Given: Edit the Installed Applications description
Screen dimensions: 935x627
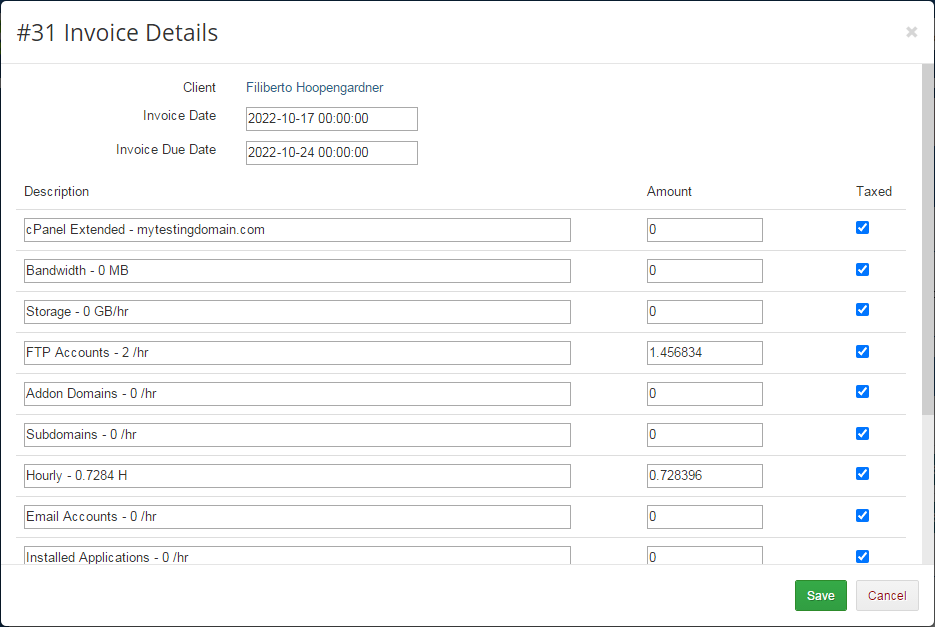Looking at the screenshot, I should pyautogui.click(x=297, y=556).
